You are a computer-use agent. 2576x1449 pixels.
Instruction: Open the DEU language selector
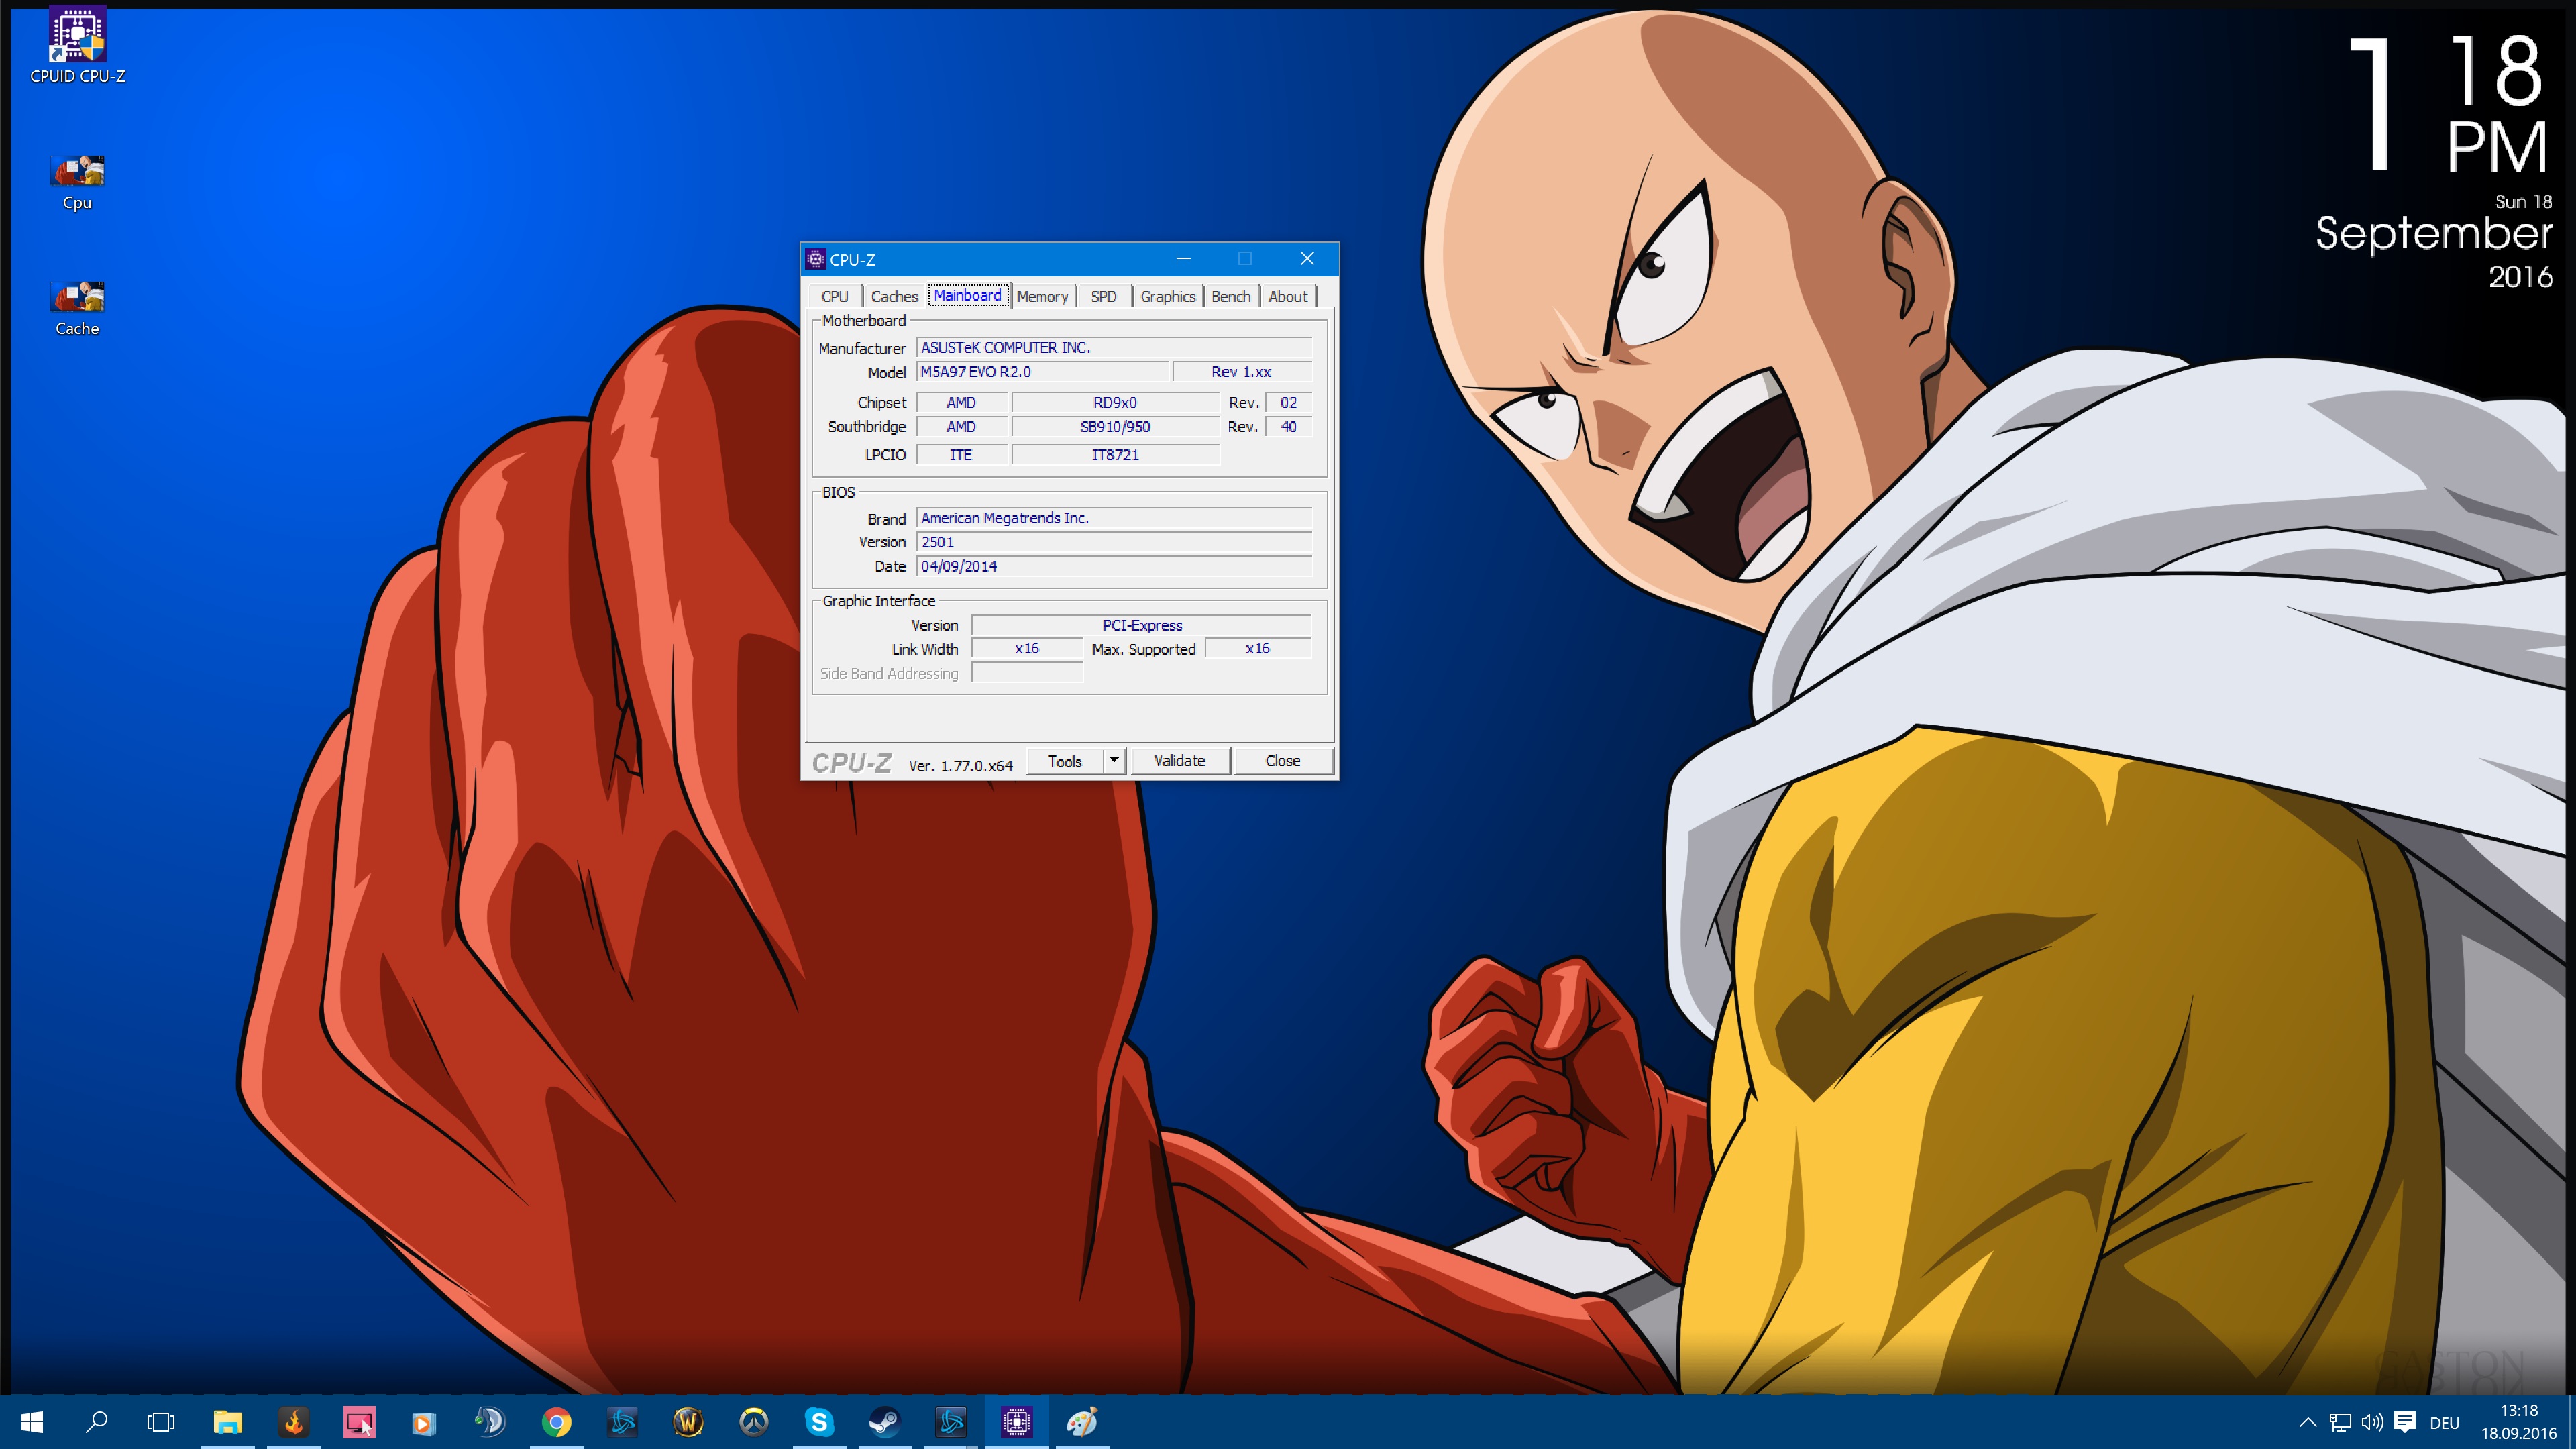click(2444, 1422)
